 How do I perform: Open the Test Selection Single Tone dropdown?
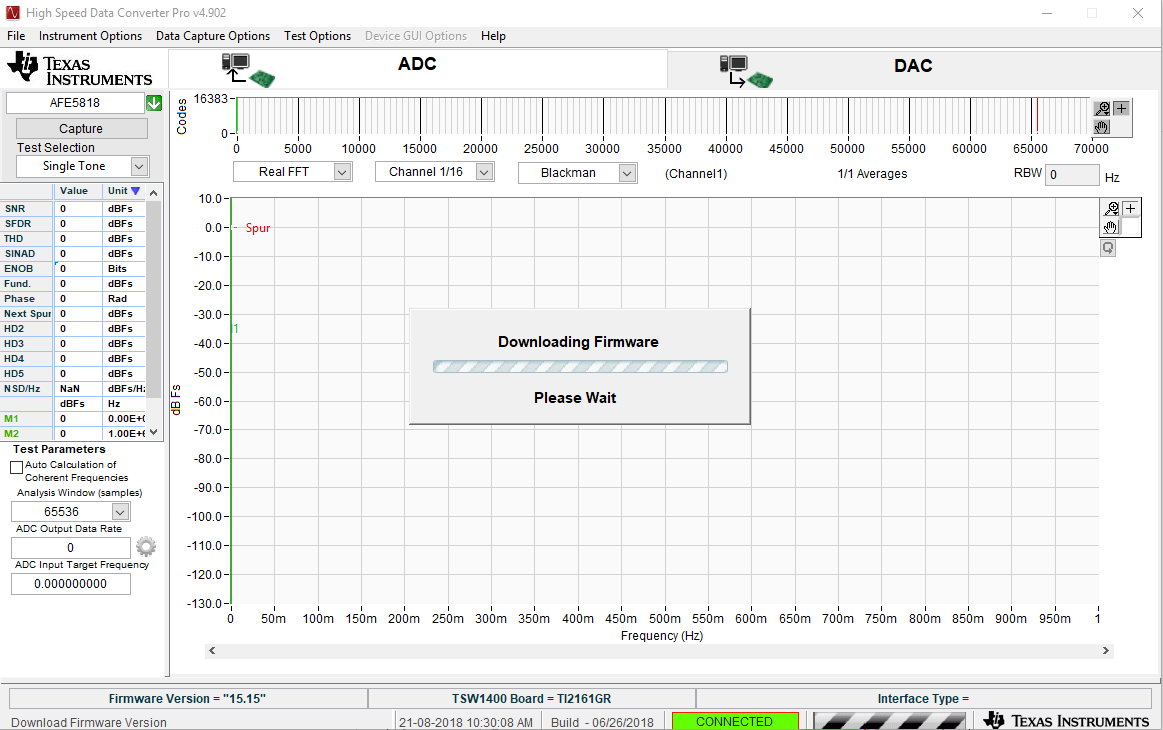point(139,166)
